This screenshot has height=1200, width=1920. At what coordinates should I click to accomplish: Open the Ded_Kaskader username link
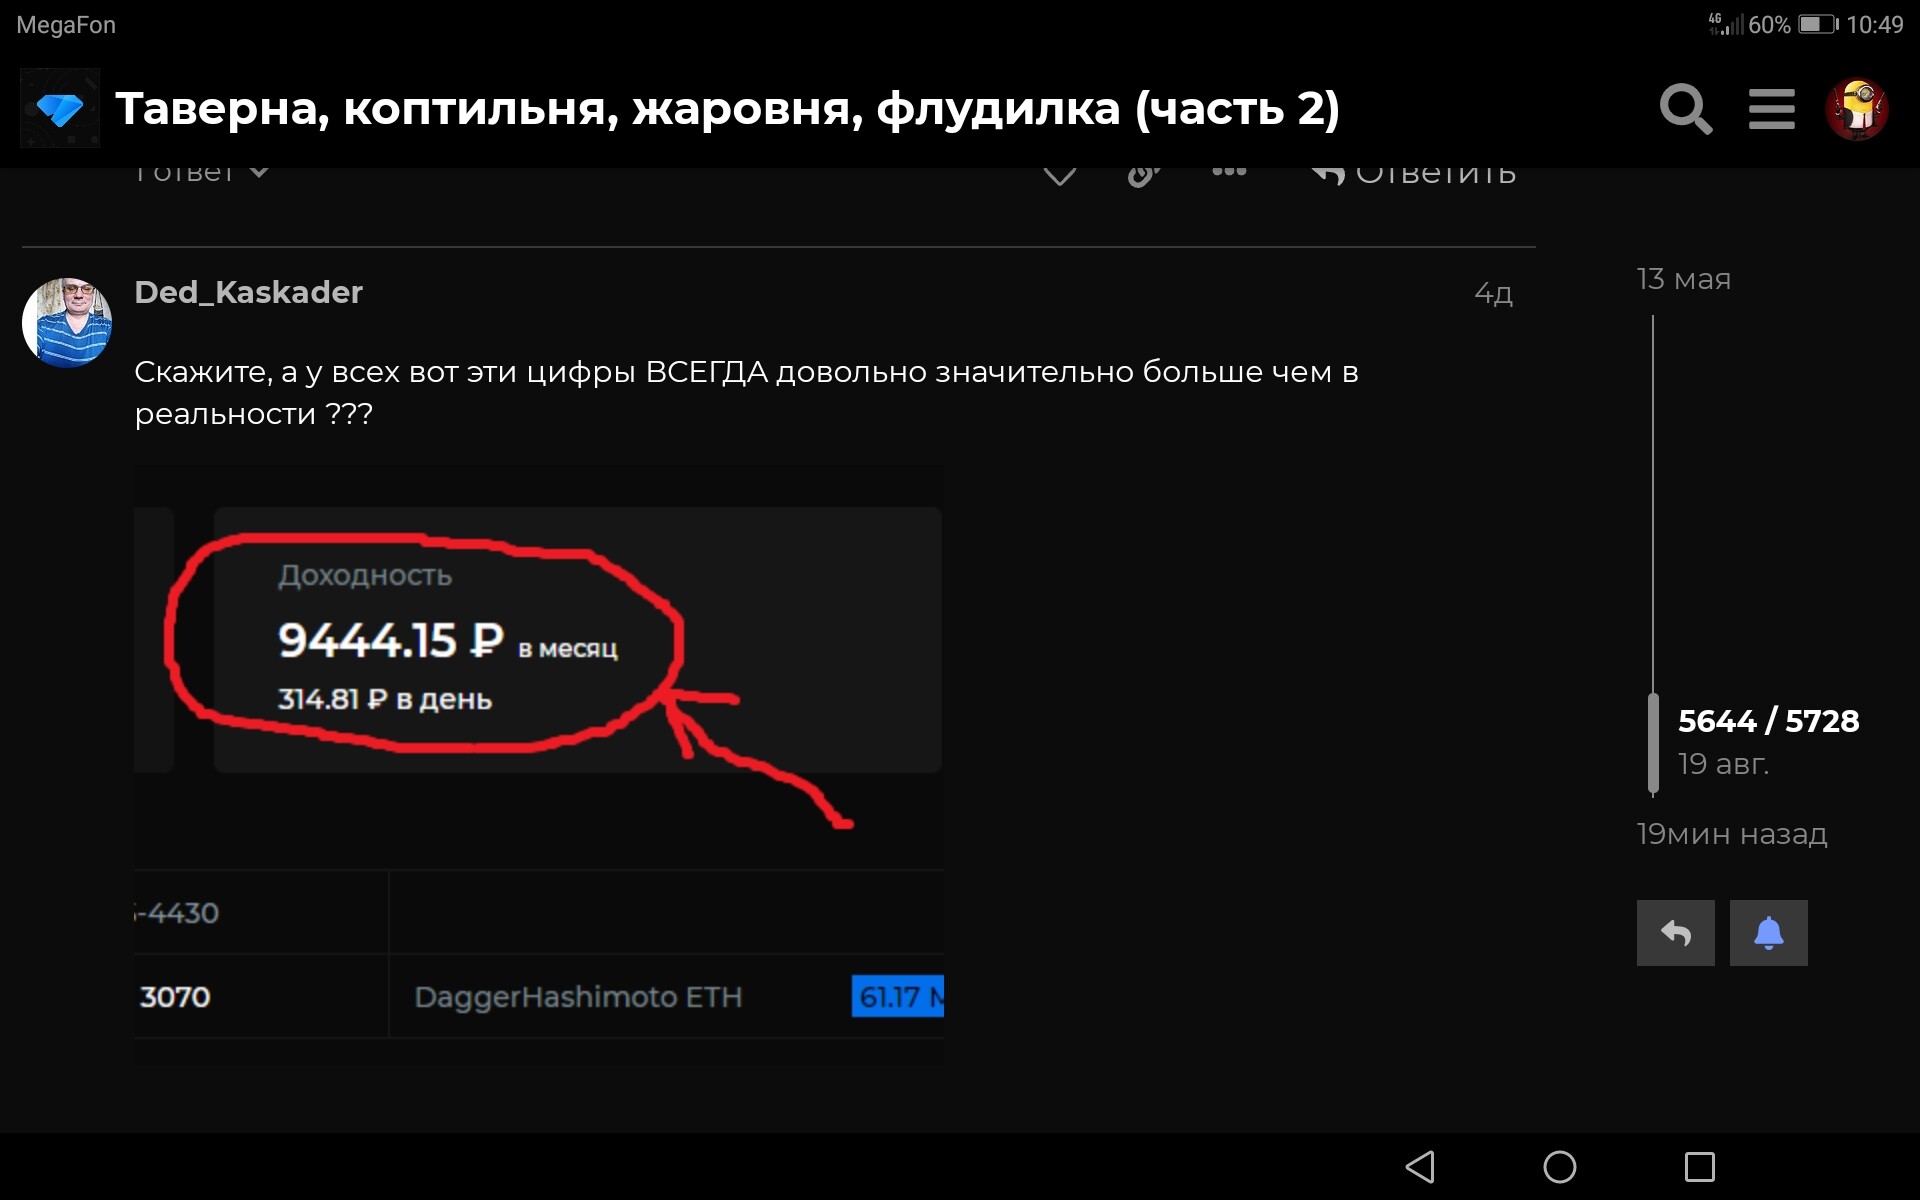coord(248,292)
